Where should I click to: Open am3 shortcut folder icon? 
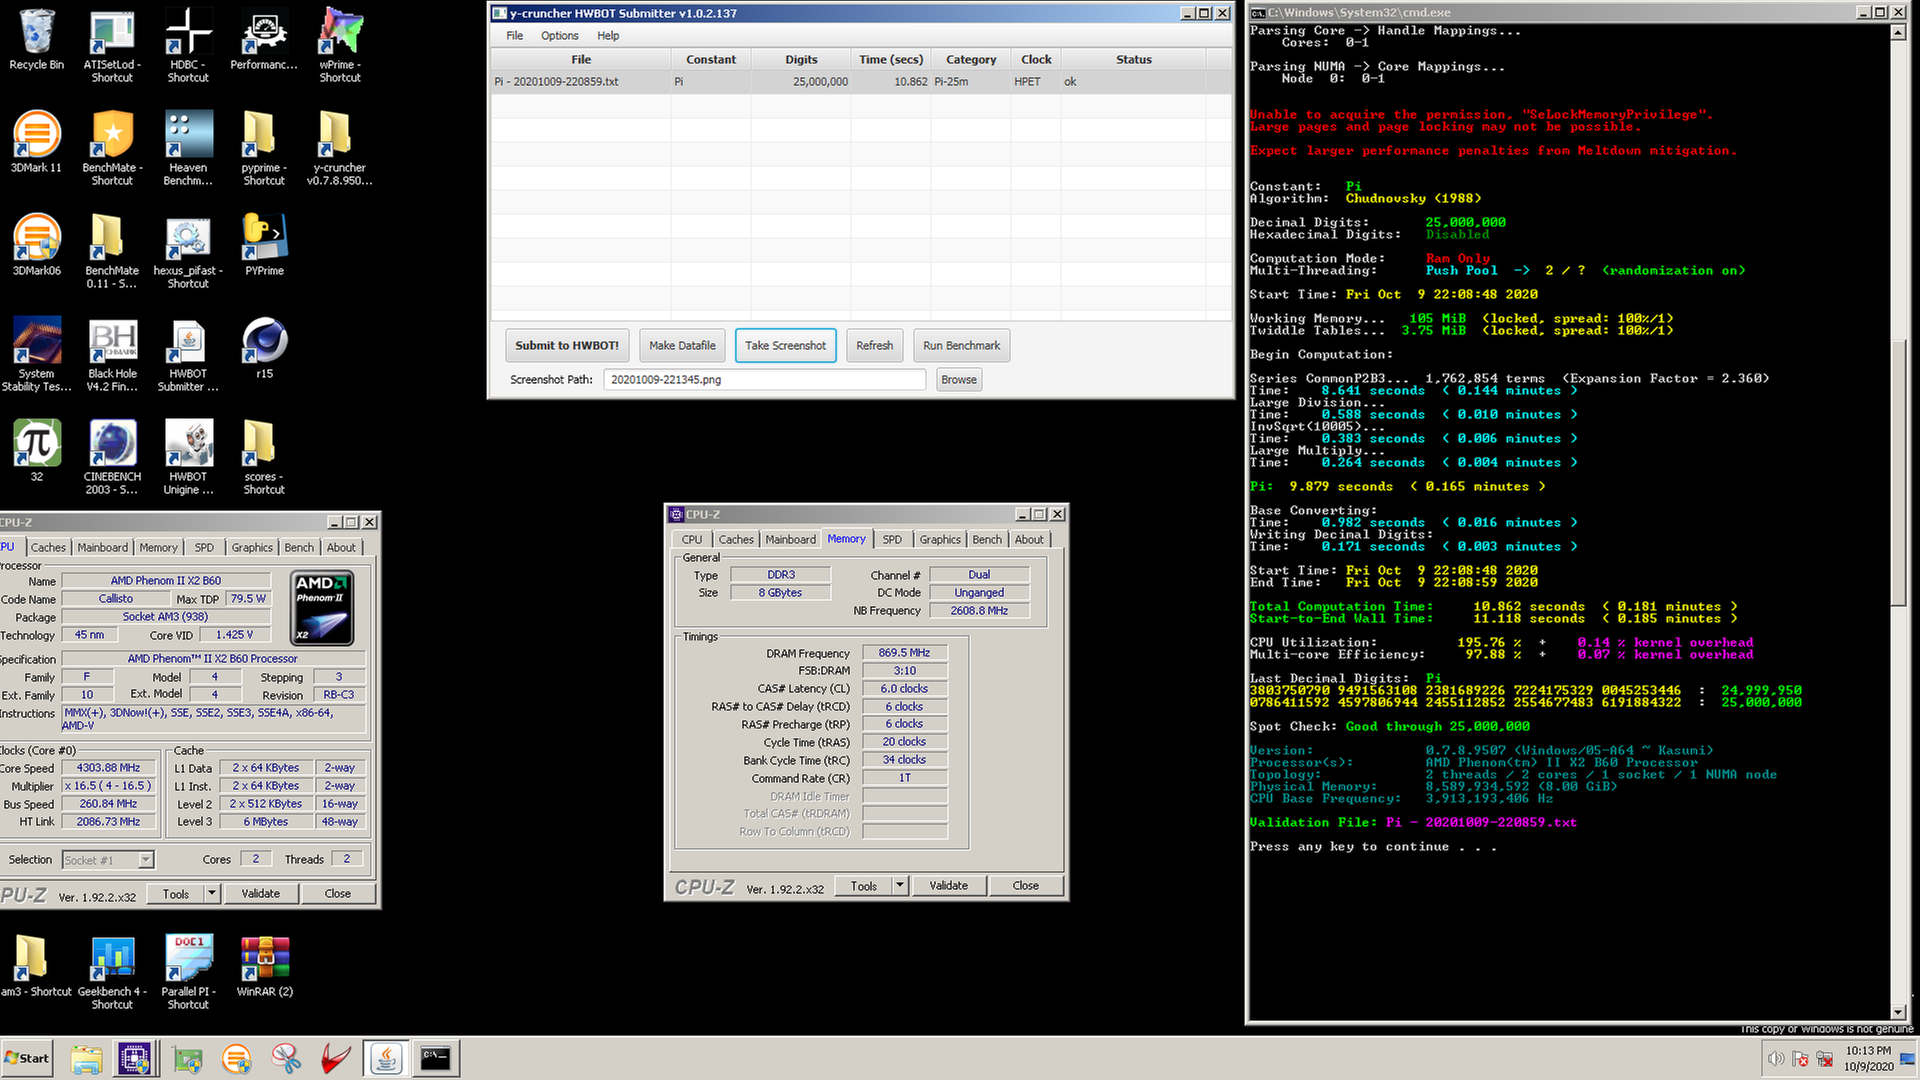click(36, 966)
